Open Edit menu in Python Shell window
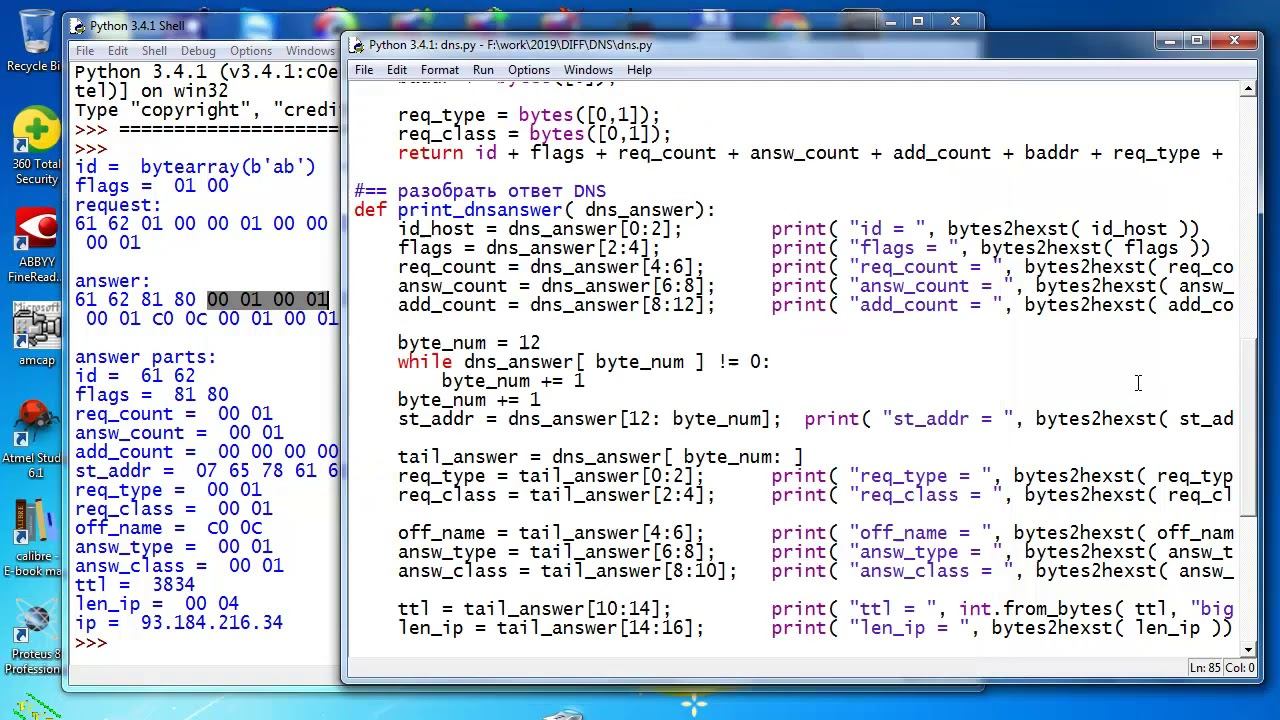1280x720 pixels. pos(118,51)
